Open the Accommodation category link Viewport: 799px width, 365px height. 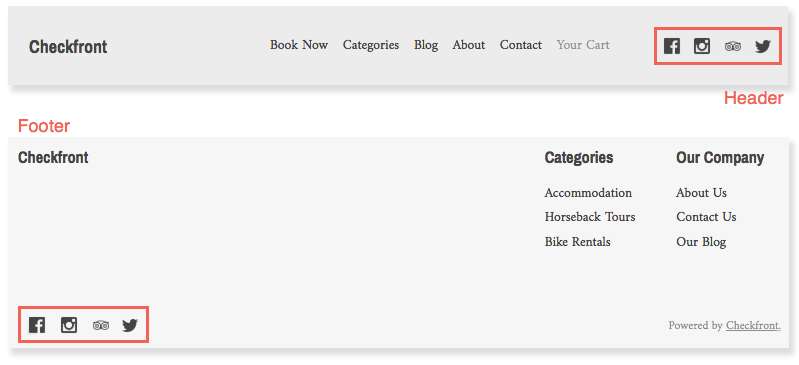tap(588, 193)
